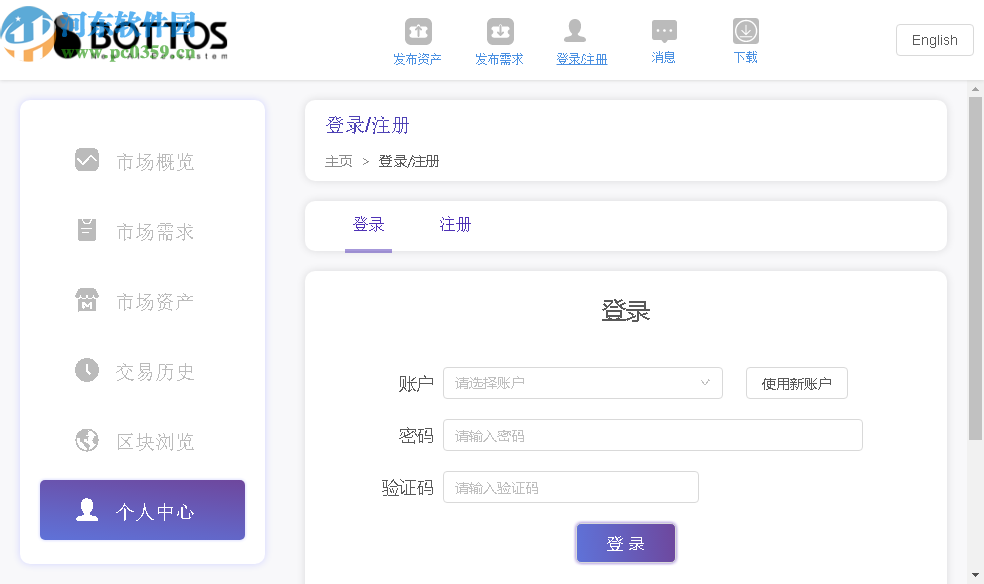Click the 使用新账户 button
The height and width of the screenshot is (584, 984).
click(796, 383)
